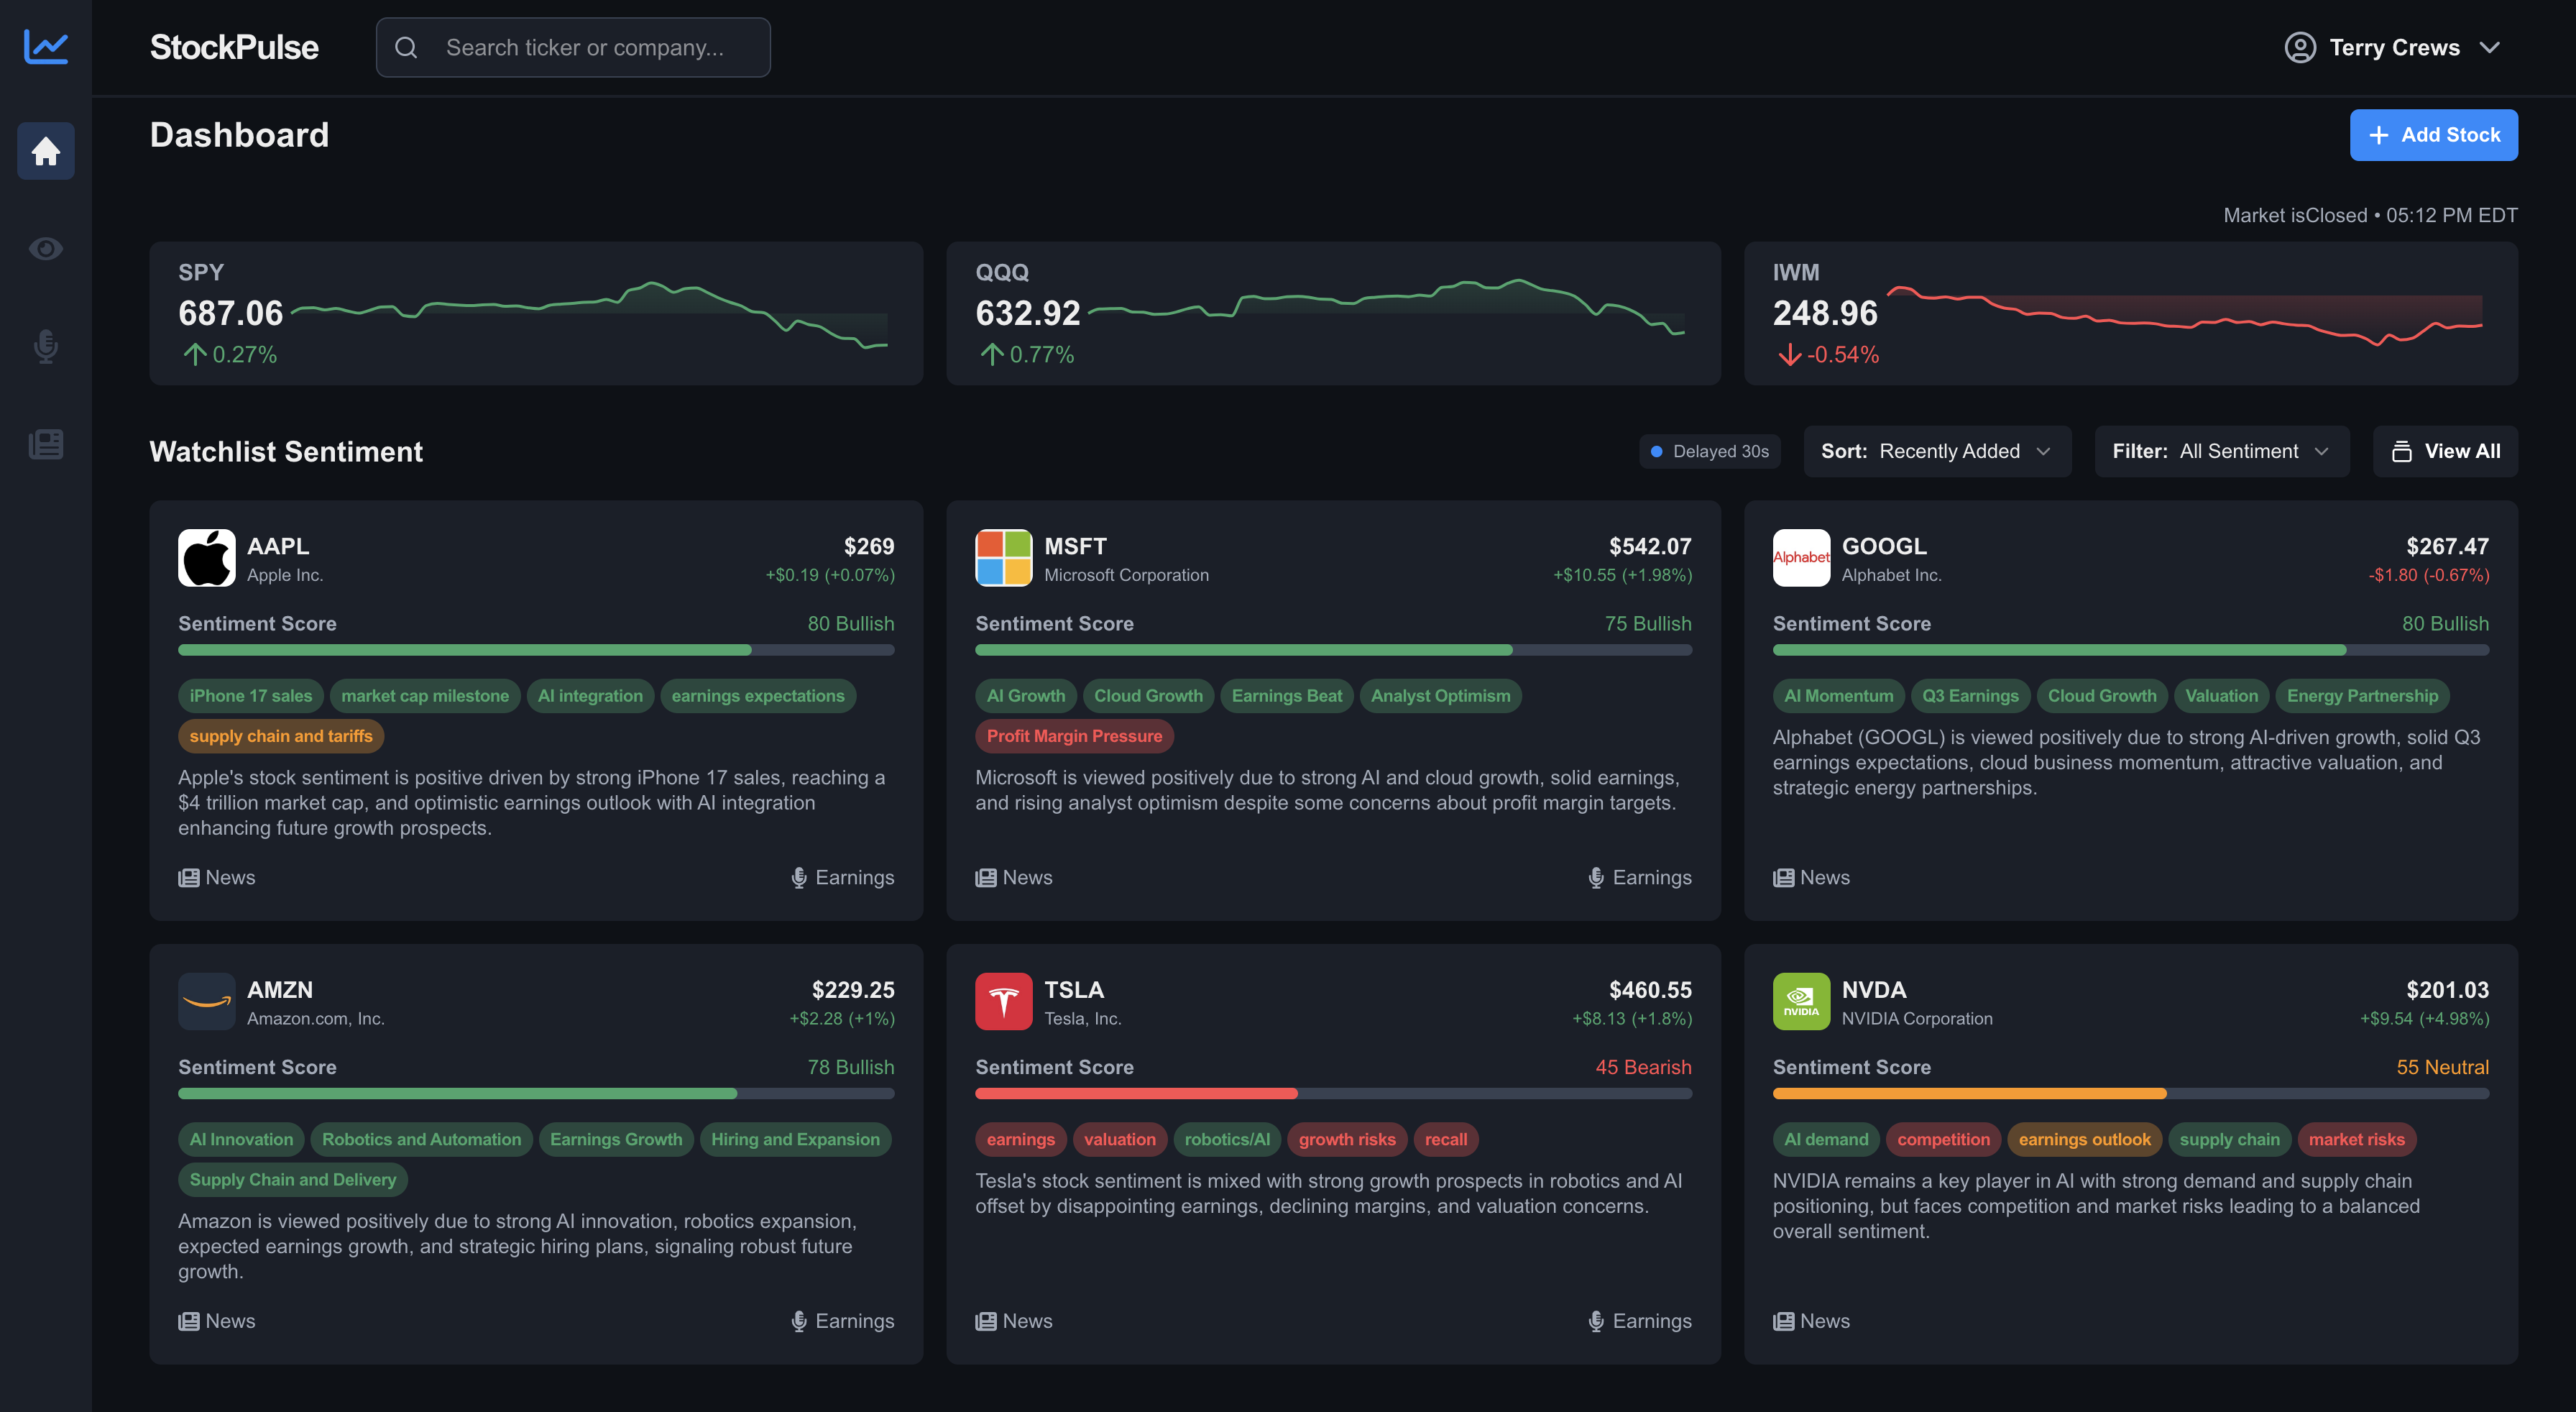Select the Home icon in the sidebar
2576x1412 pixels.
[x=46, y=151]
